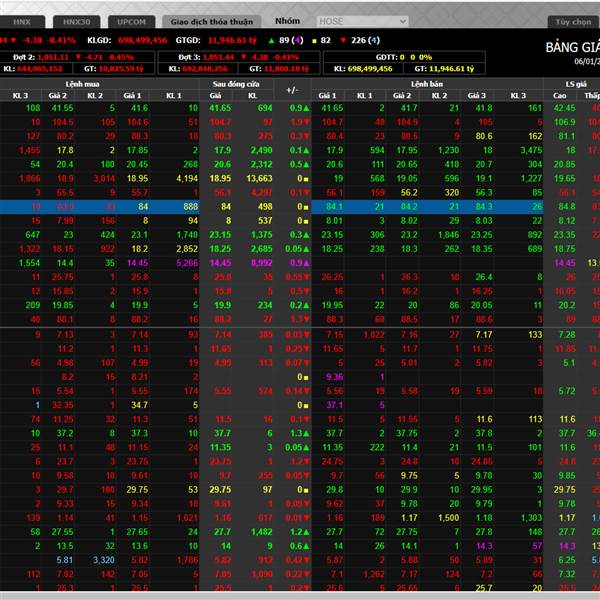Click the purple volume cell 5,266
The height and width of the screenshot is (600, 600).
coord(187,263)
